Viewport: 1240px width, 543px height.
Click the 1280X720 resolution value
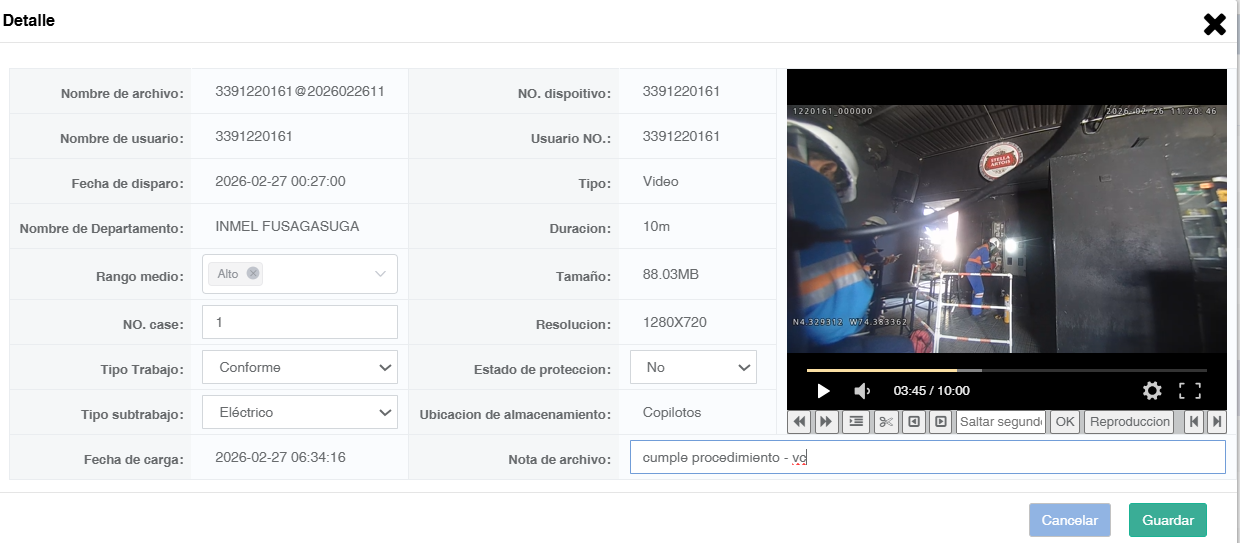click(x=675, y=322)
